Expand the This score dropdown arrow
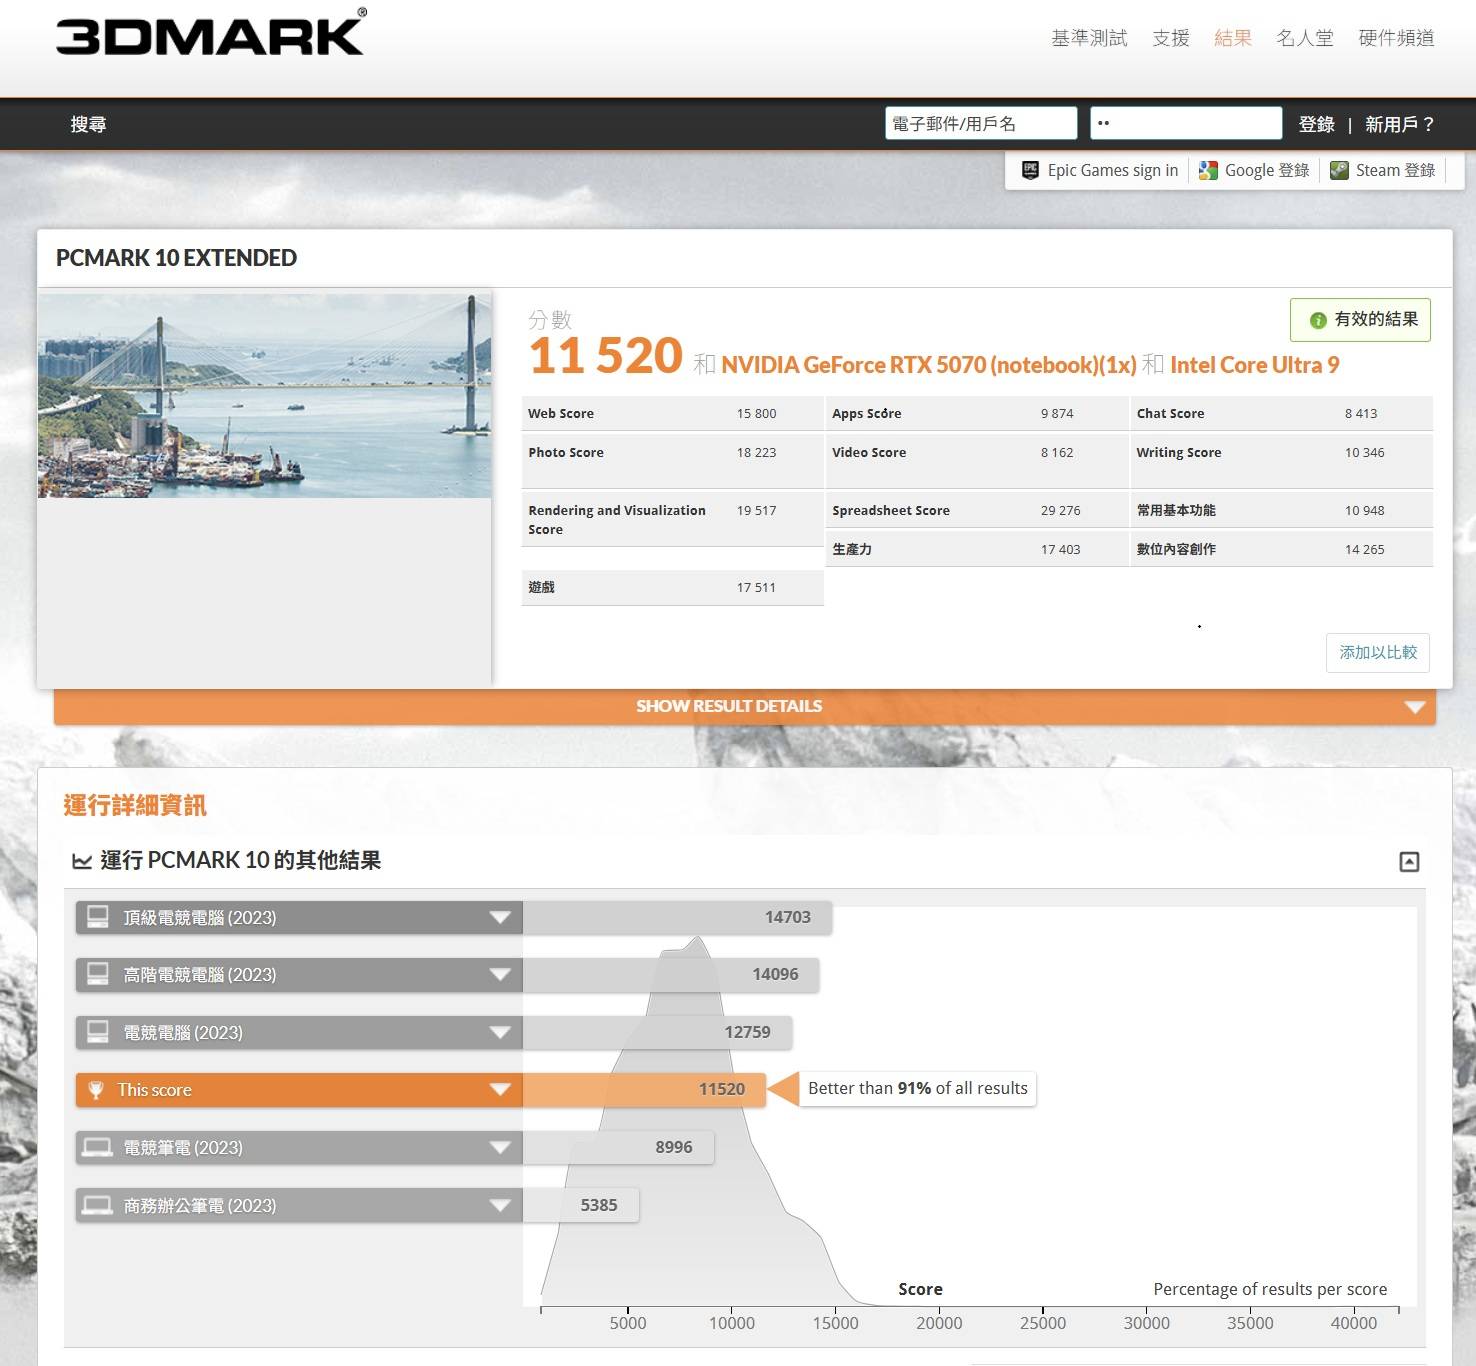 coord(500,1090)
